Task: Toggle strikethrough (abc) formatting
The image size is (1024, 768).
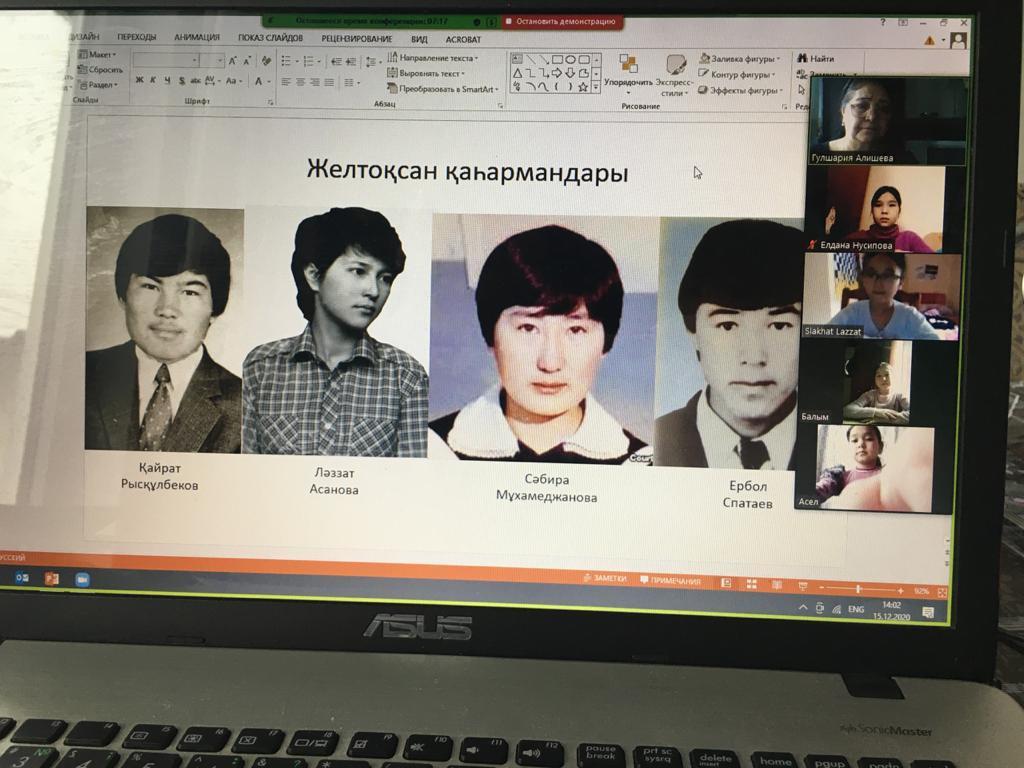Action: [195, 81]
